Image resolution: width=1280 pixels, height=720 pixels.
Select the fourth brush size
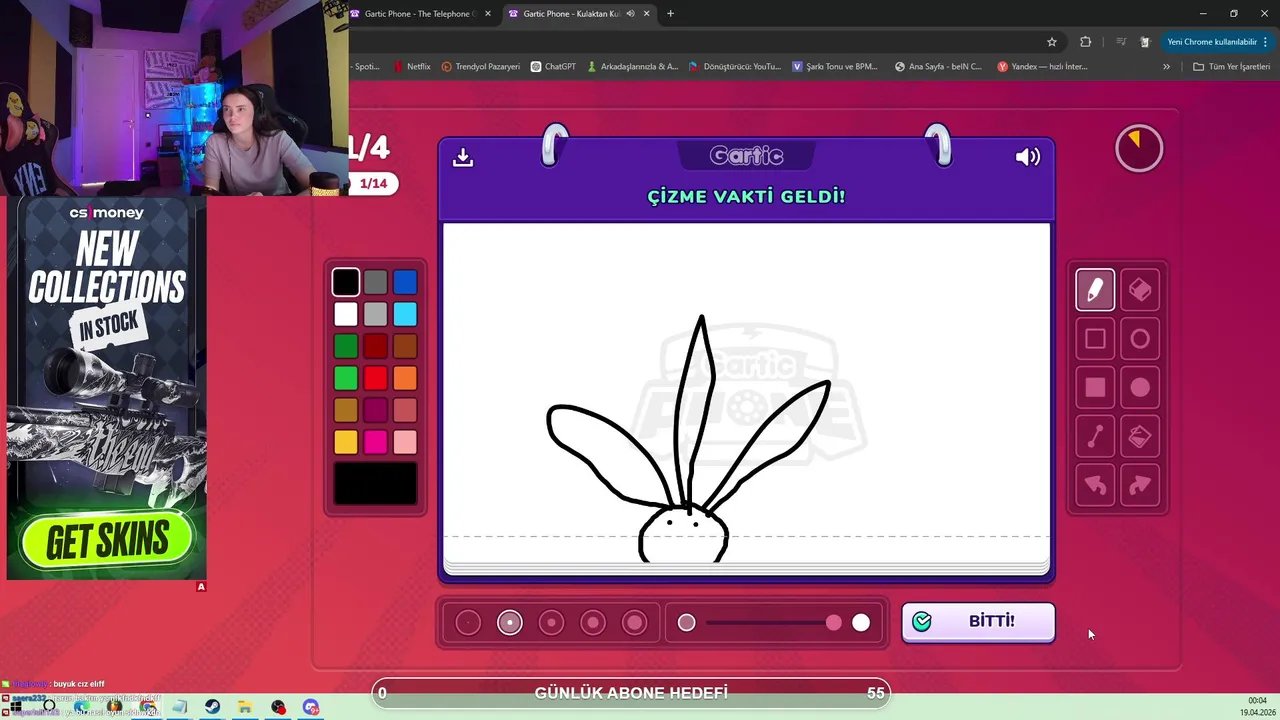tap(593, 623)
